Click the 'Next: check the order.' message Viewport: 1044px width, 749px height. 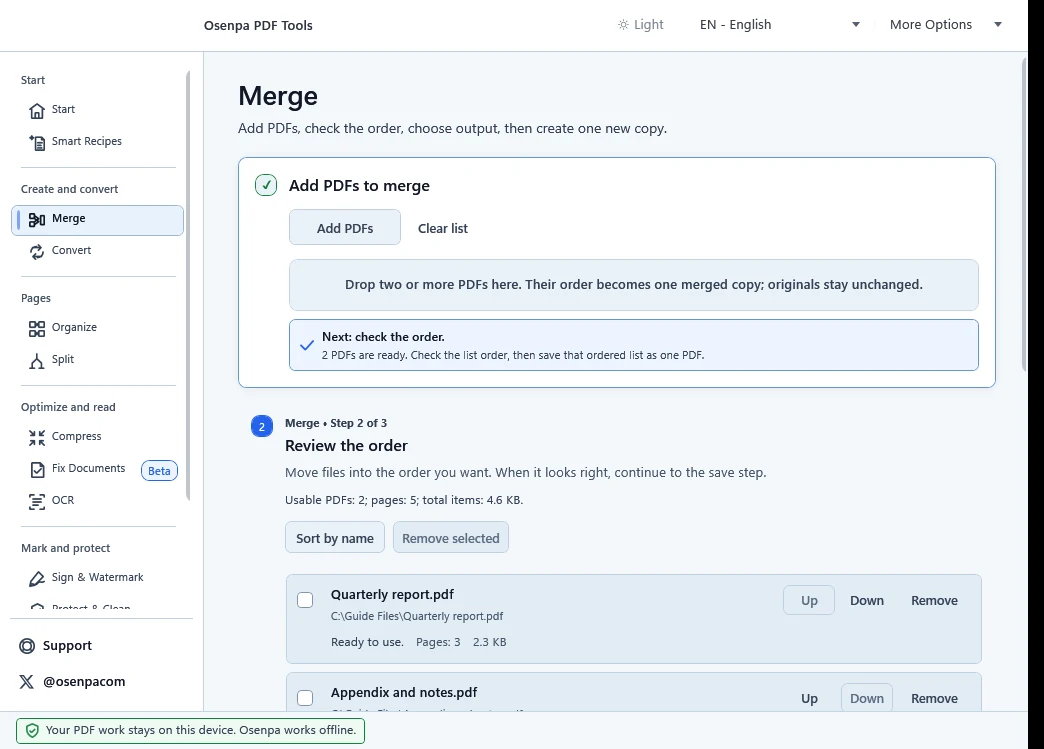(x=384, y=337)
